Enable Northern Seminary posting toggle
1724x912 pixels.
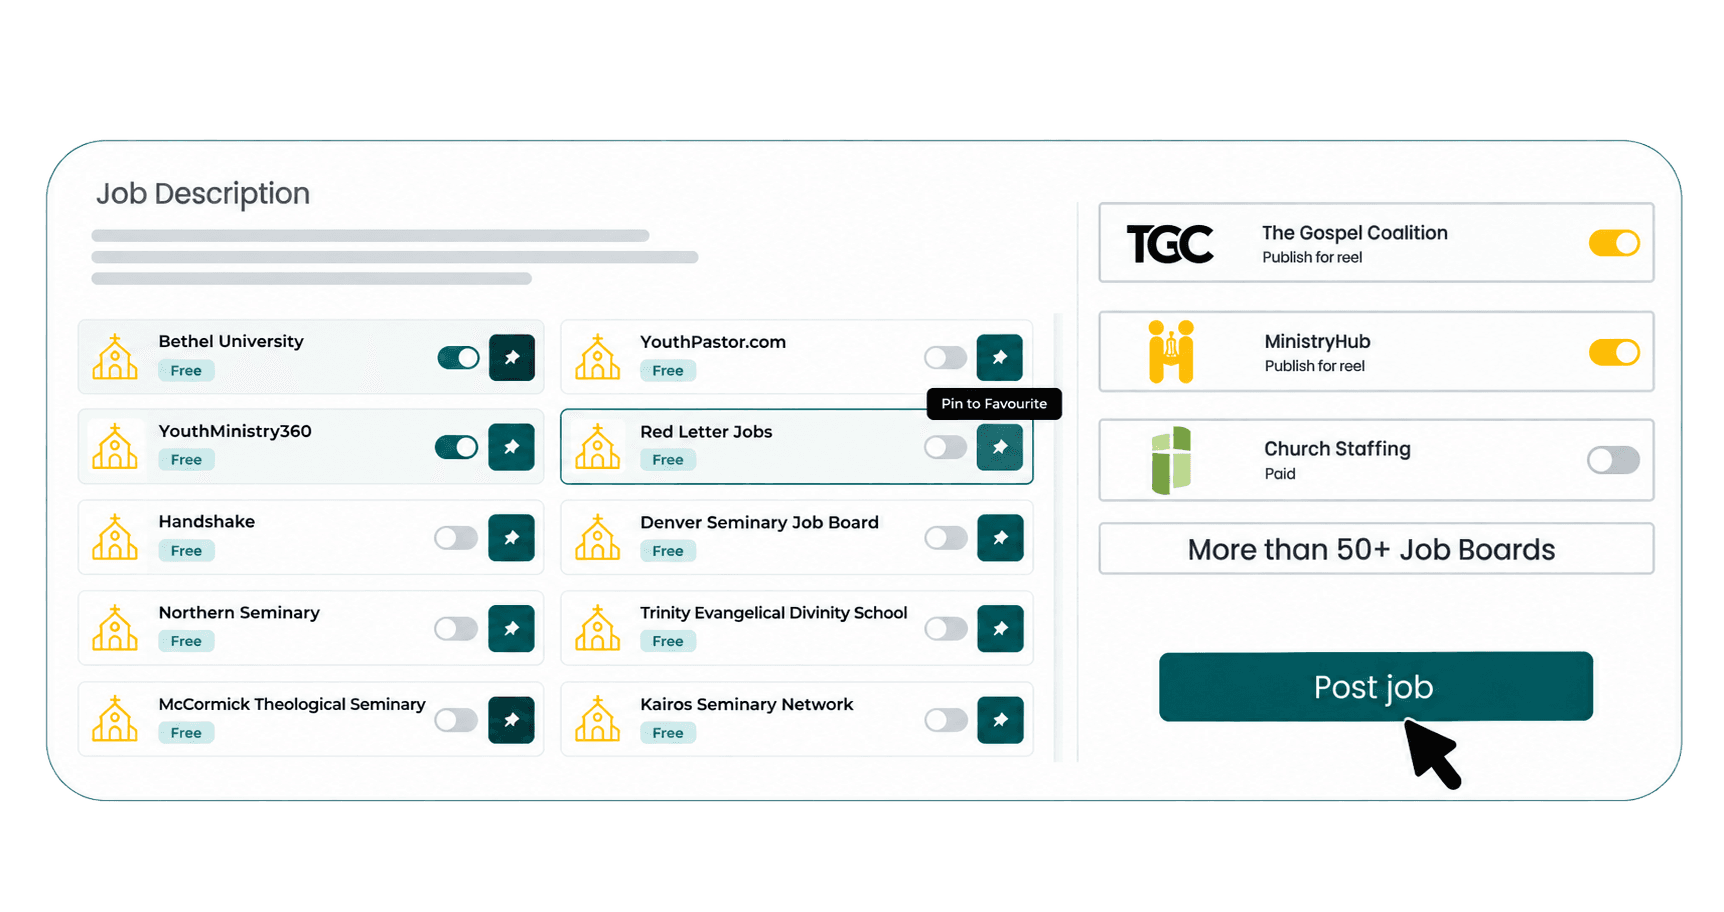(x=456, y=629)
